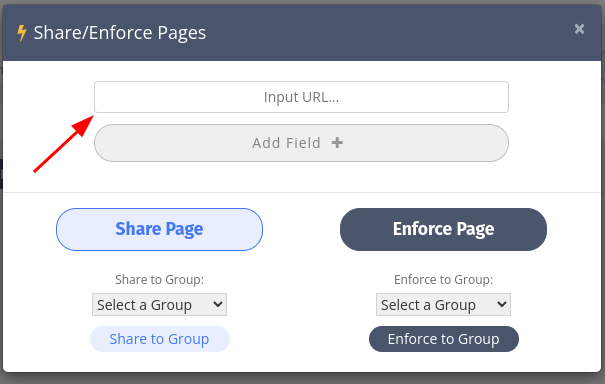This screenshot has height=384, width=605.
Task: Click the Enforce Page button
Action: 443,229
